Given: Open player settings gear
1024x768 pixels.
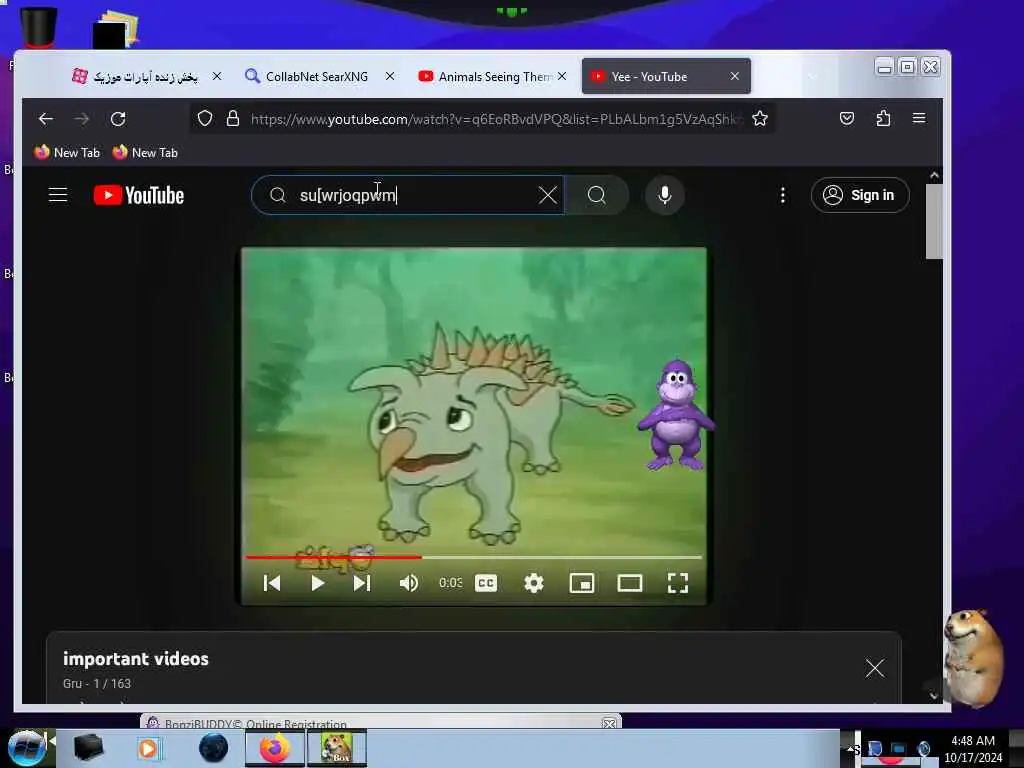Looking at the screenshot, I should point(534,583).
